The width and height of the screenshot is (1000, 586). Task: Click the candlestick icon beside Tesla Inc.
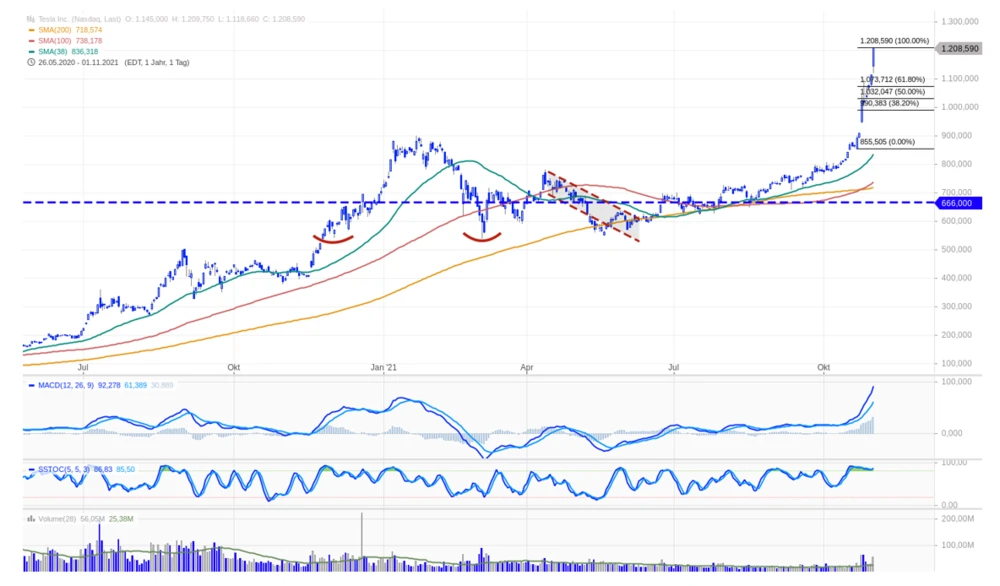[x=29, y=18]
